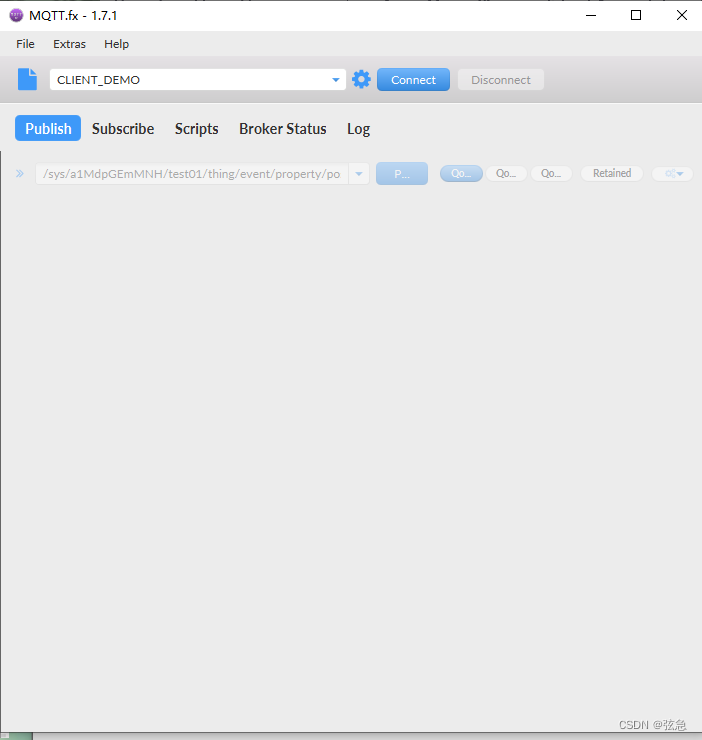Minimize the MQTT.fx window
The image size is (702, 740).
pyautogui.click(x=591, y=16)
